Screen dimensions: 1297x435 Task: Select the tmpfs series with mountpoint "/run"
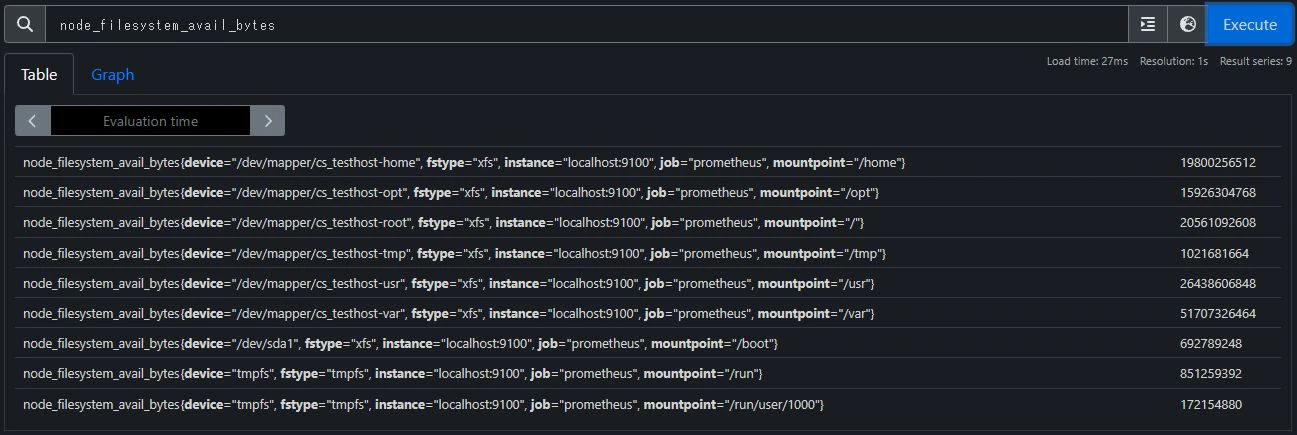(x=647, y=373)
